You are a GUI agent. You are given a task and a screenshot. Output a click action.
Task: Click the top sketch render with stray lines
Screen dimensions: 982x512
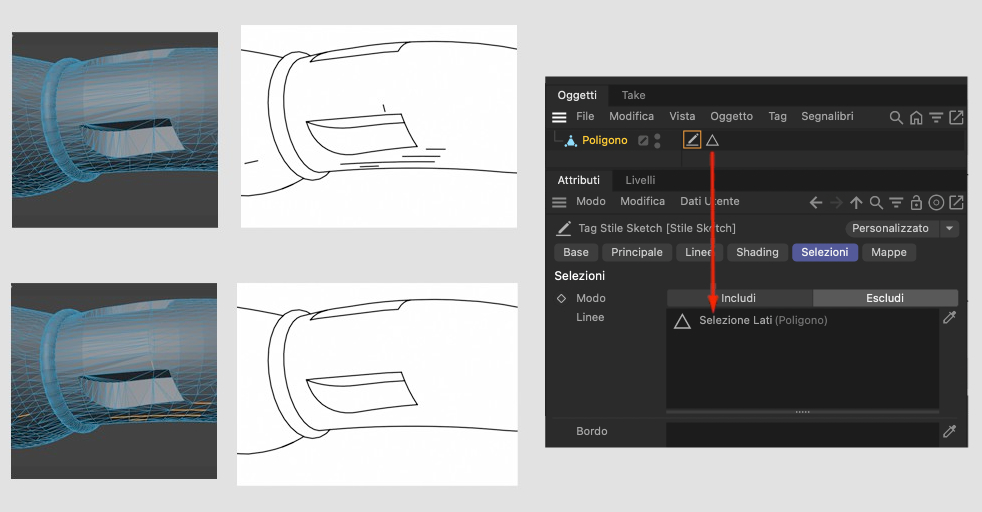coord(379,126)
